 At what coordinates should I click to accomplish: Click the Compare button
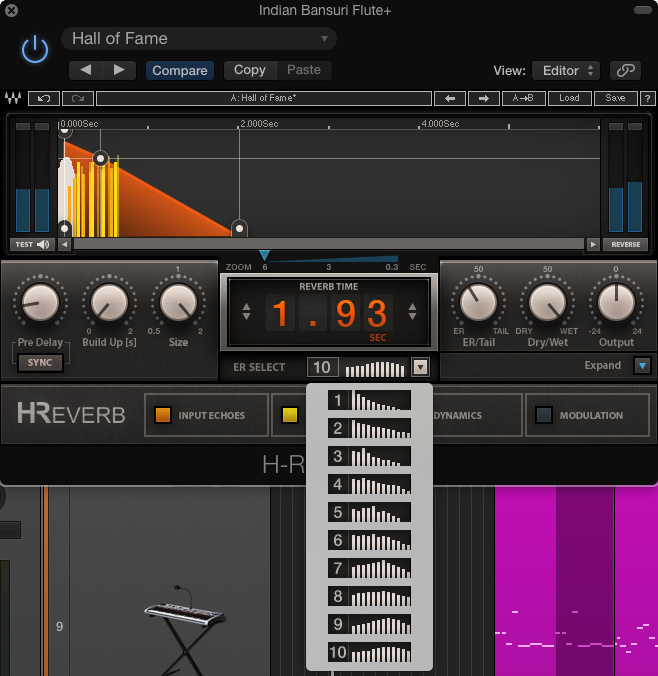tap(180, 71)
